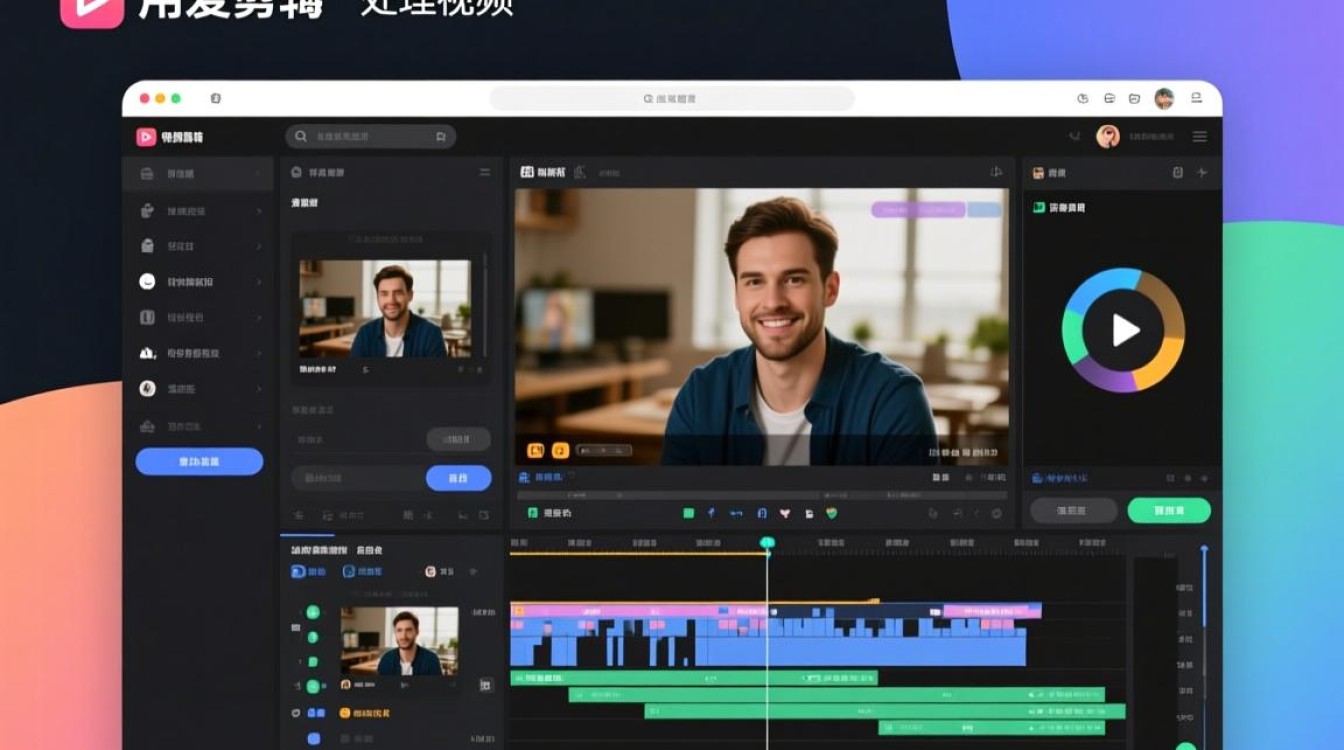Click the blue link icon in the preview toolbar
The width and height of the screenshot is (1344, 750).
tap(737, 513)
